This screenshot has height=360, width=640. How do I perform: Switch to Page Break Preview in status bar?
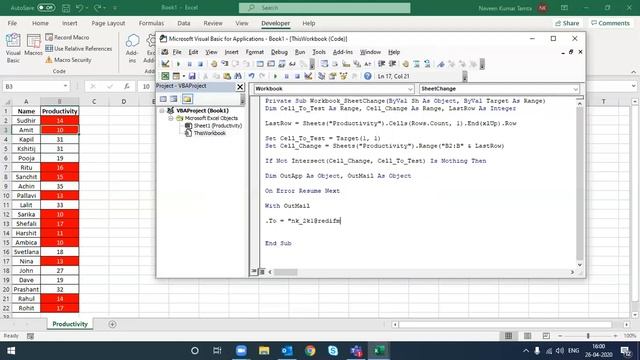click(546, 336)
